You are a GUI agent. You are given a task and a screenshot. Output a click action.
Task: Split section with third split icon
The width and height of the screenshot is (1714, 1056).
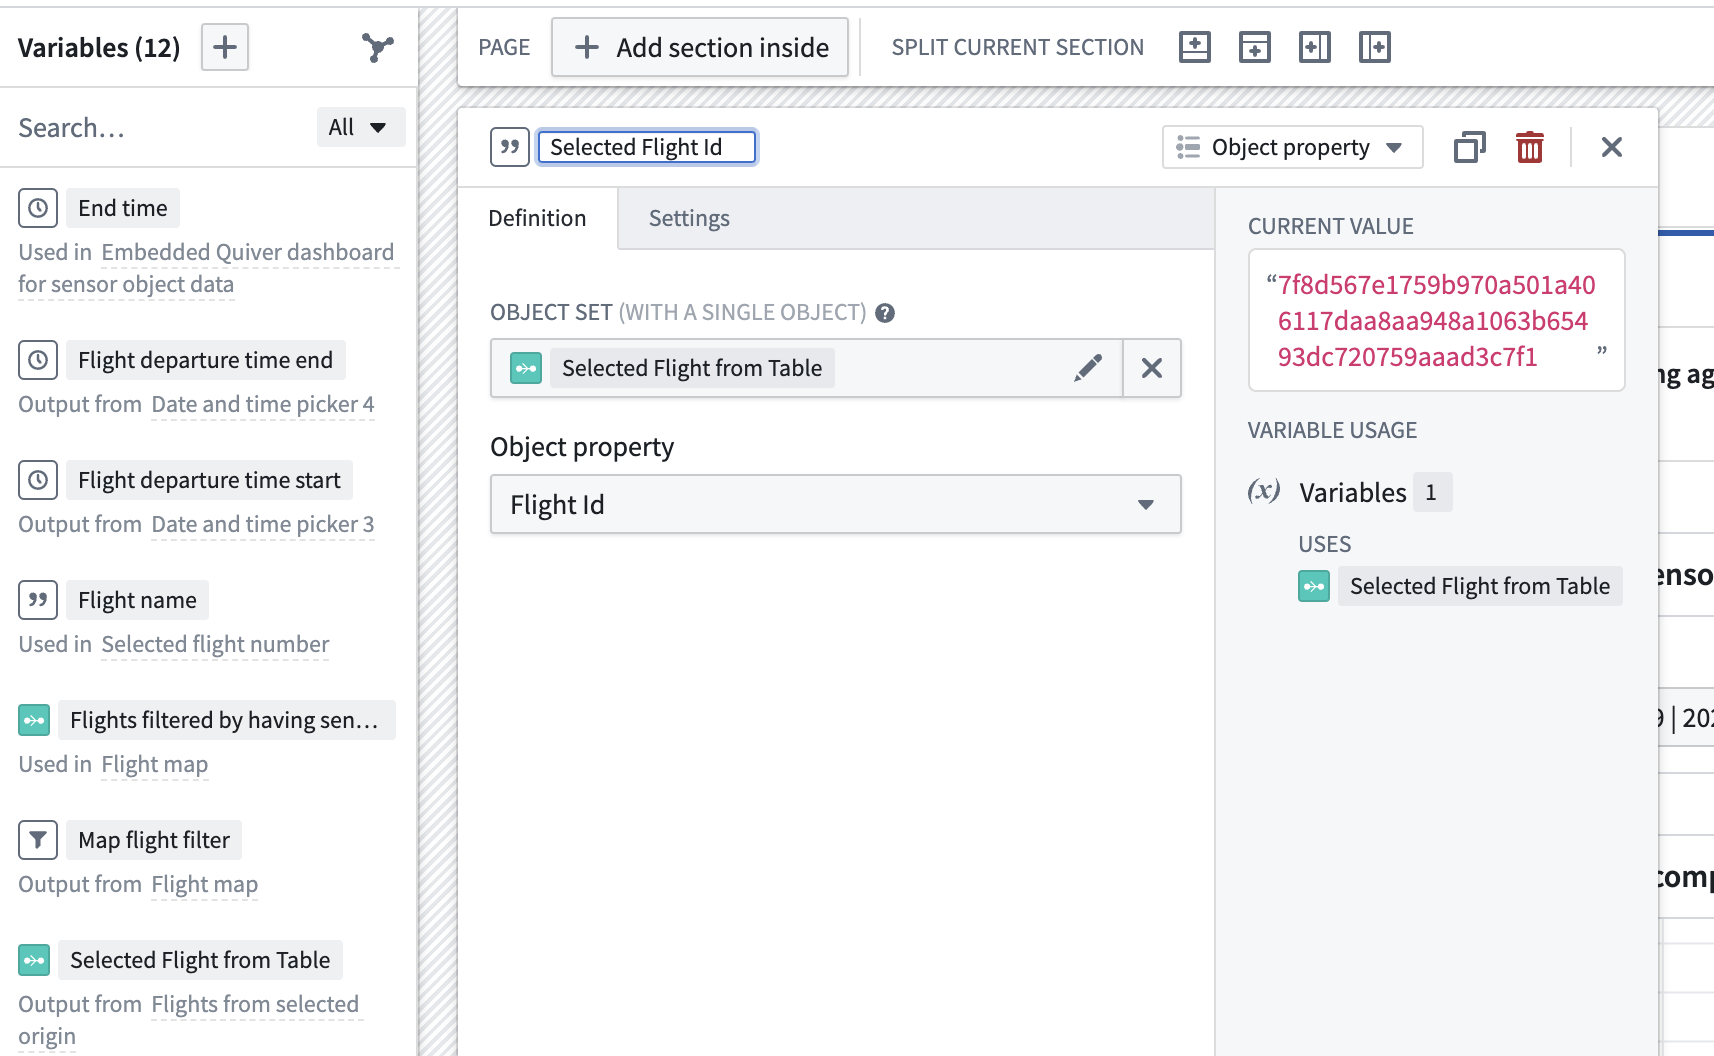pos(1314,47)
